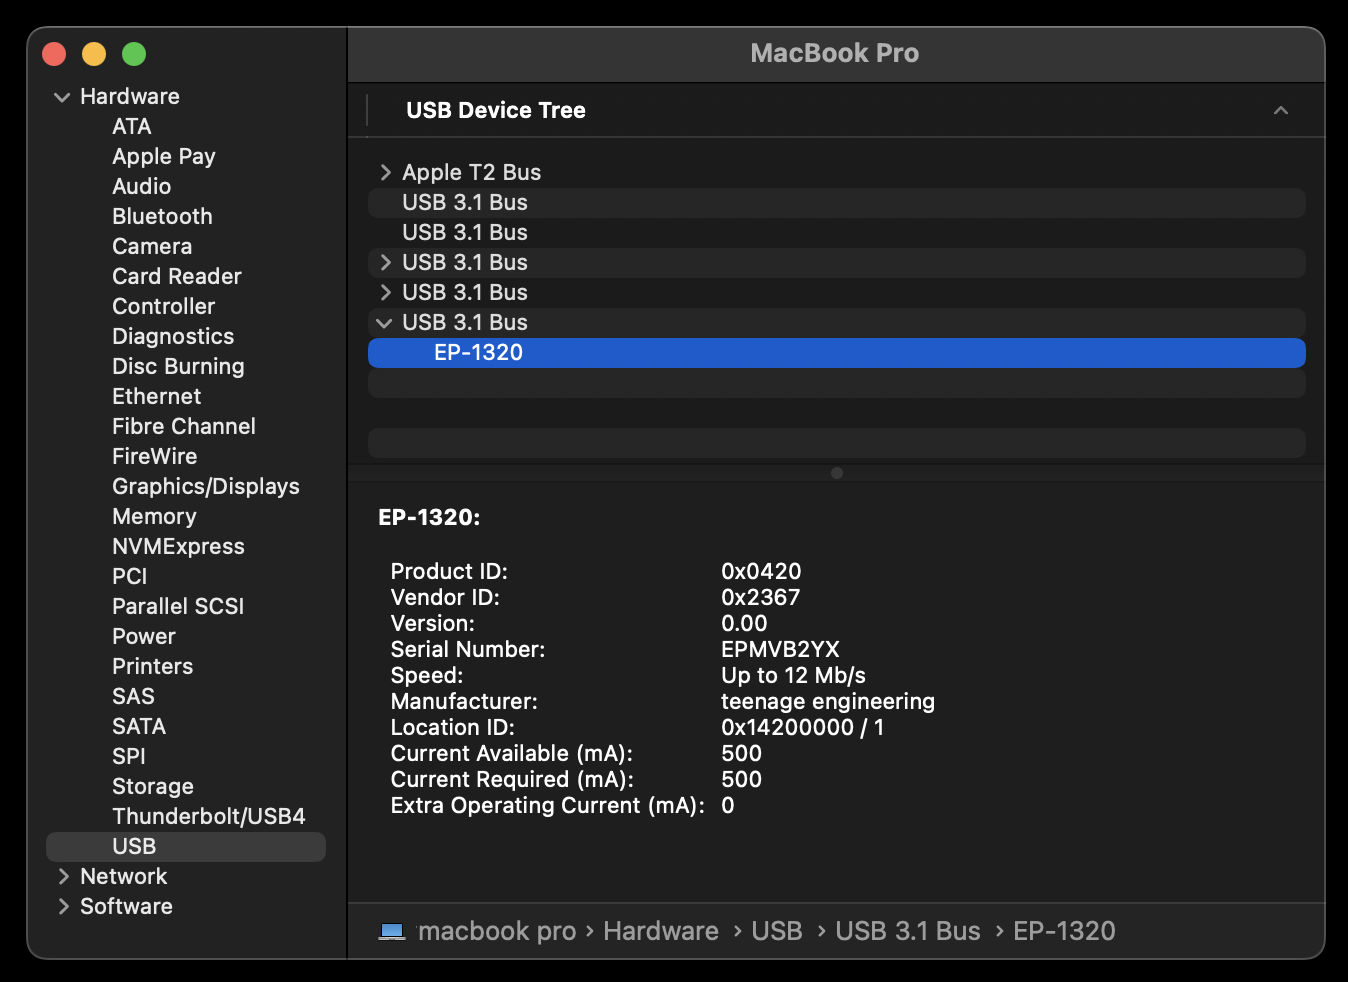Select the Hardware sidebar category label

(130, 97)
